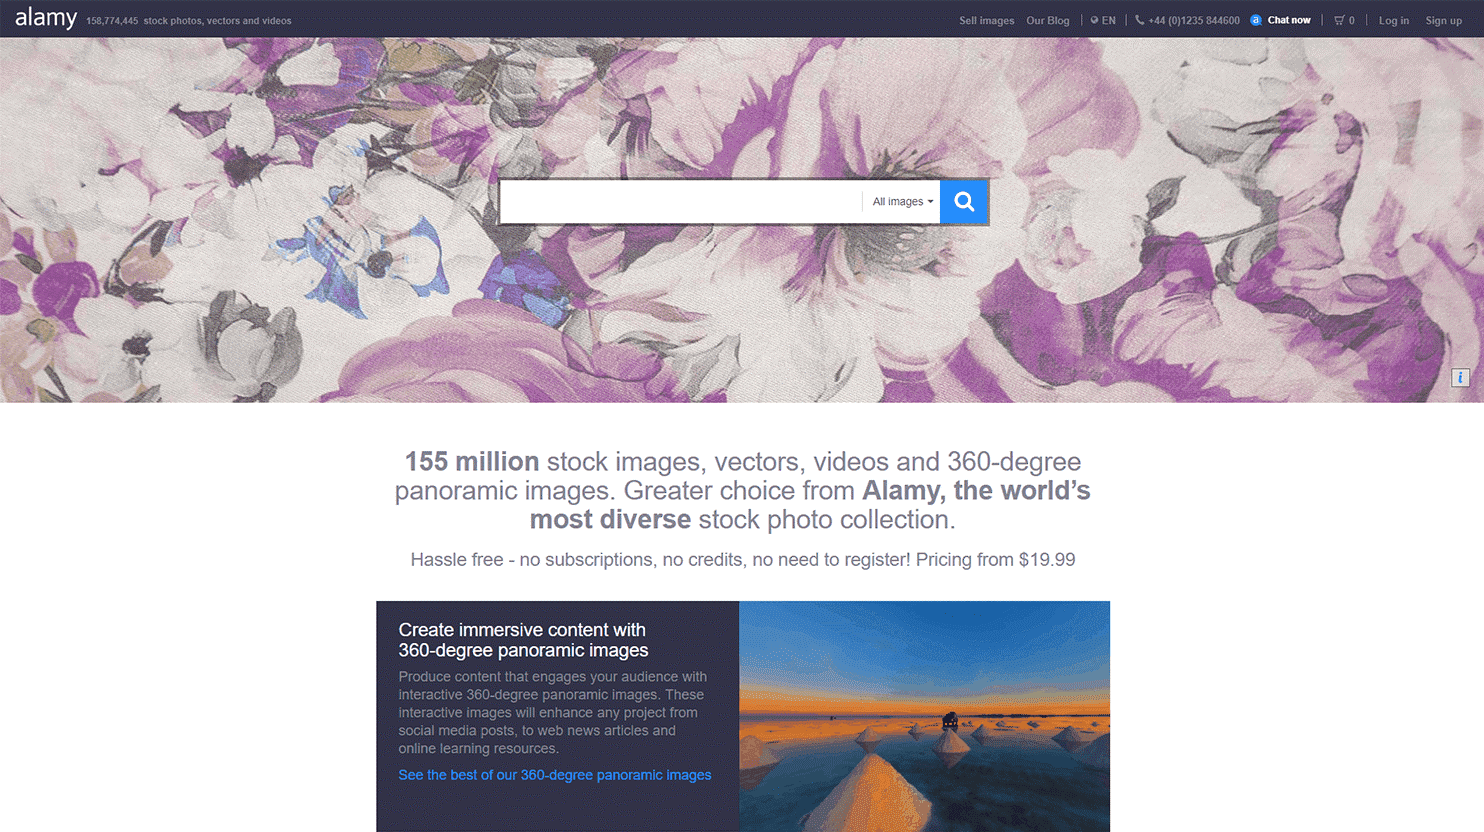1484x832 pixels.
Task: Click the globe language icon
Action: (x=1094, y=20)
